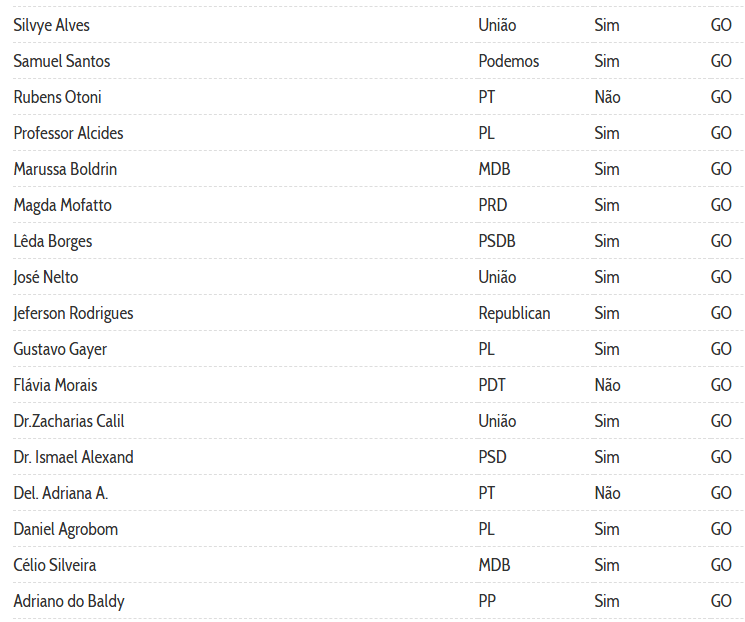This screenshot has width=745, height=622.
Task: Select José Nelto from the list
Action: coord(45,277)
